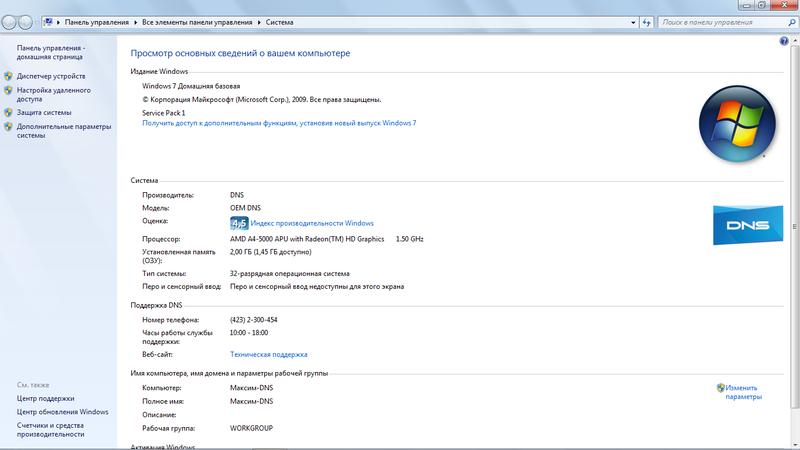Viewport: 800px width, 450px height.
Task: Click Изменить параметры link
Action: tap(743, 392)
